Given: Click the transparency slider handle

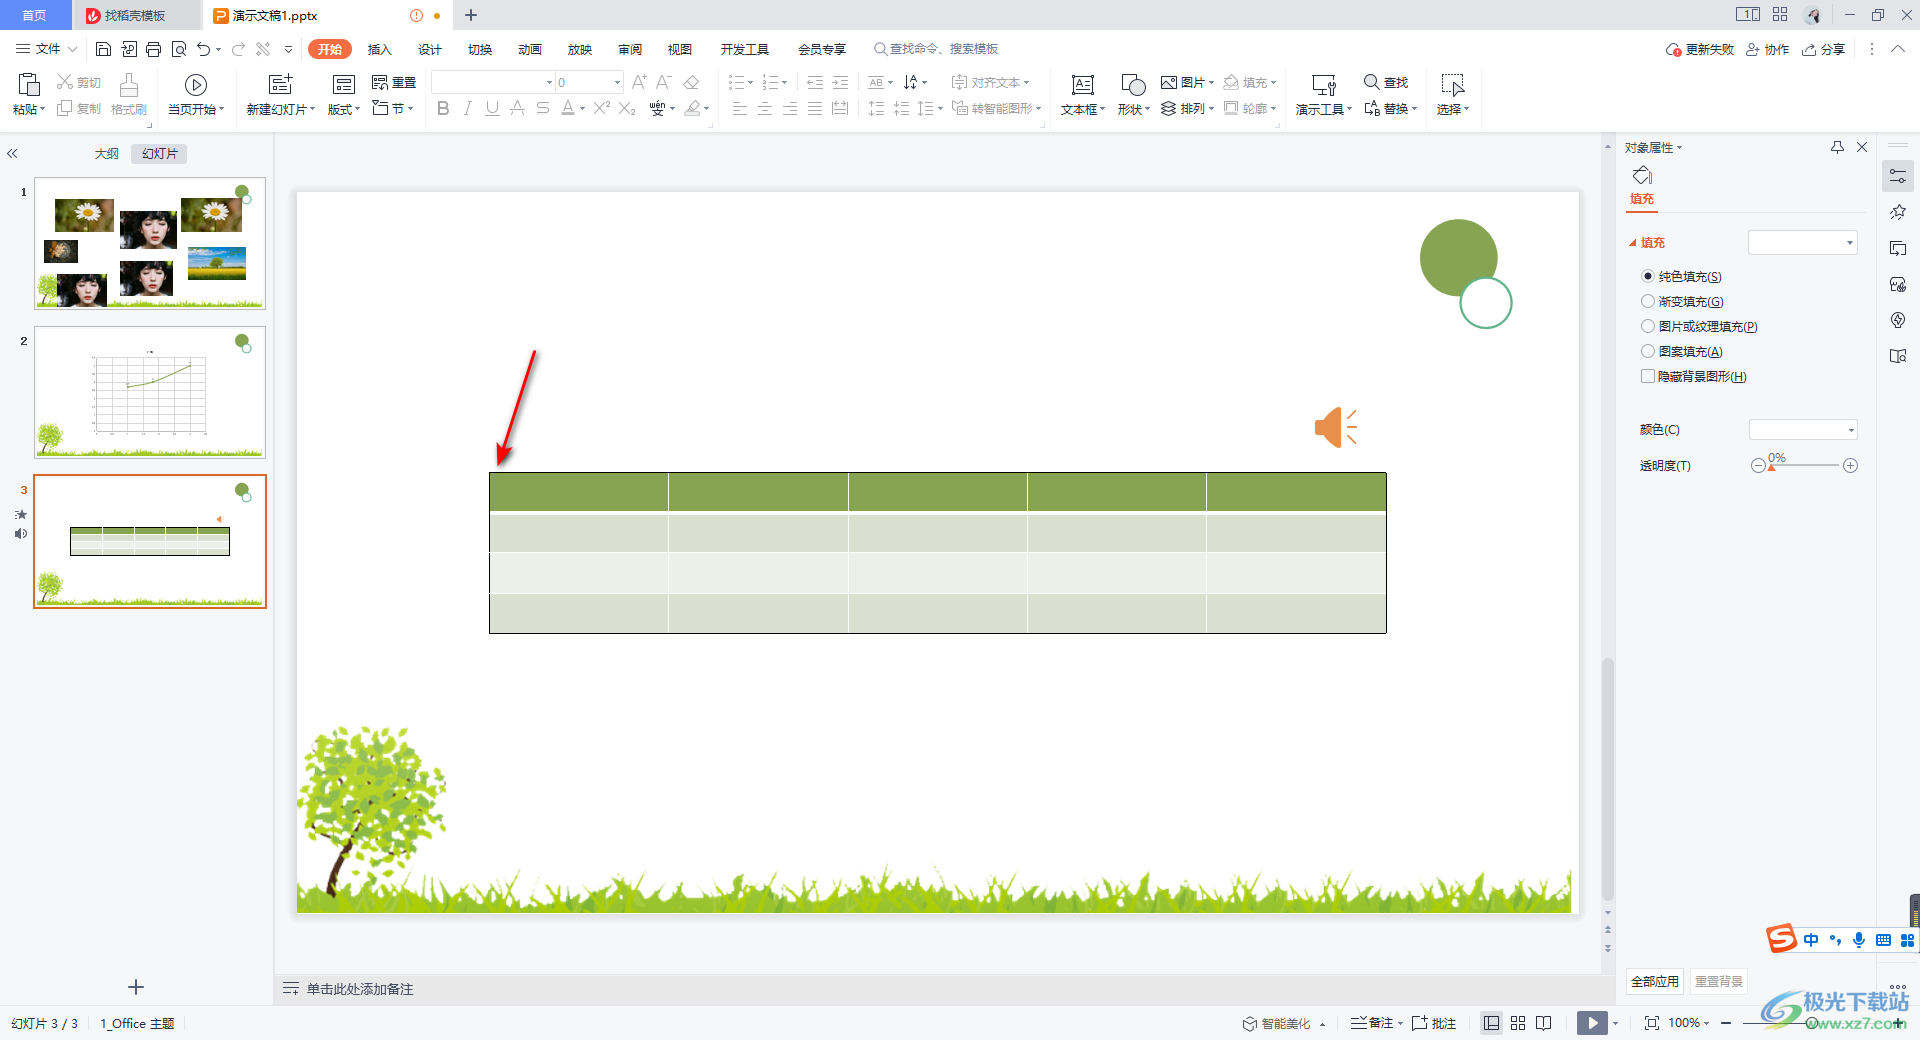Looking at the screenshot, I should [x=1771, y=468].
